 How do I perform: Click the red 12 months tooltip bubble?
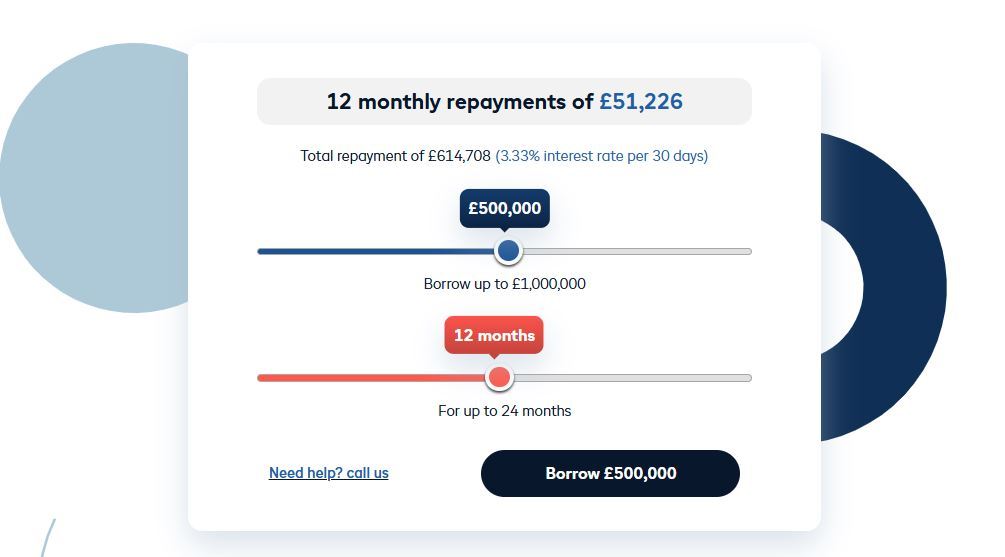click(494, 335)
